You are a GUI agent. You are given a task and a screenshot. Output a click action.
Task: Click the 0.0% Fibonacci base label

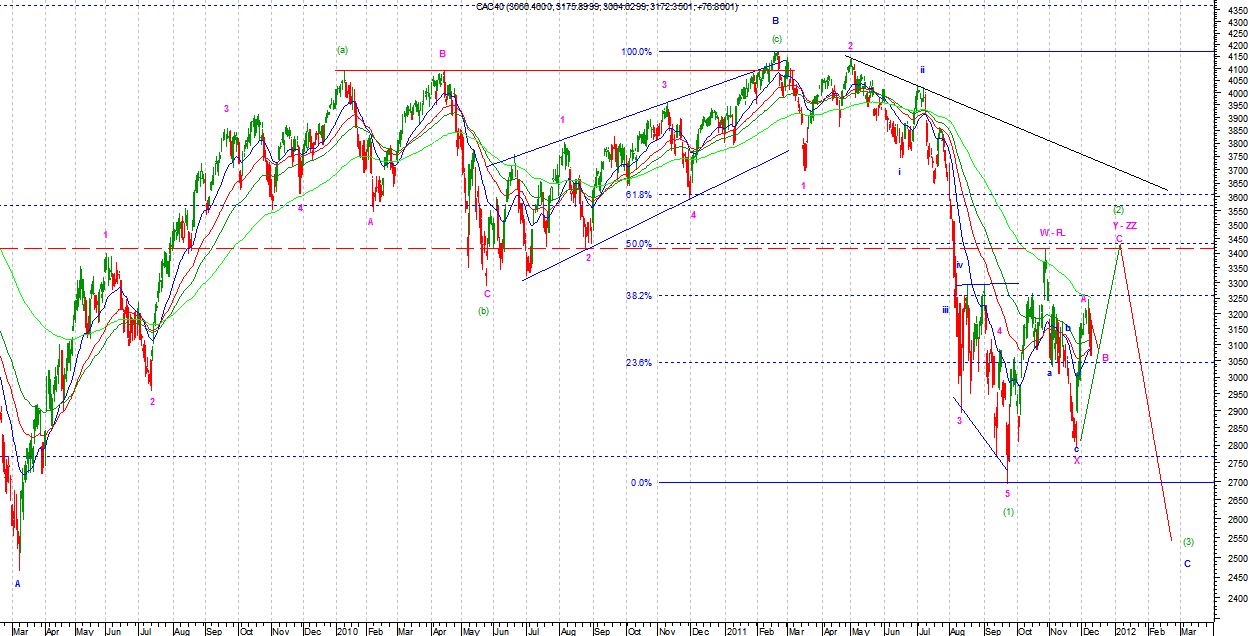(x=641, y=483)
